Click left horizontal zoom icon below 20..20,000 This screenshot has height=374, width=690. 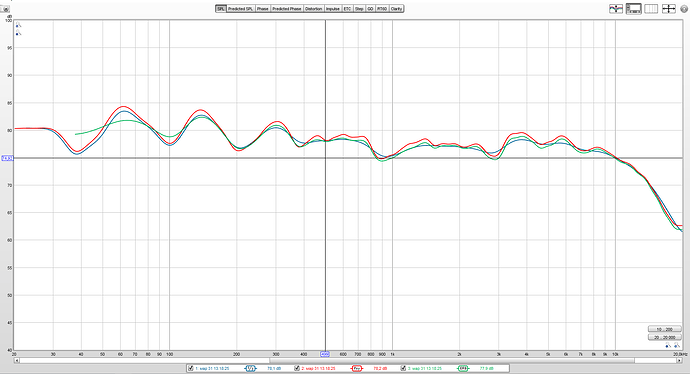(x=668, y=345)
